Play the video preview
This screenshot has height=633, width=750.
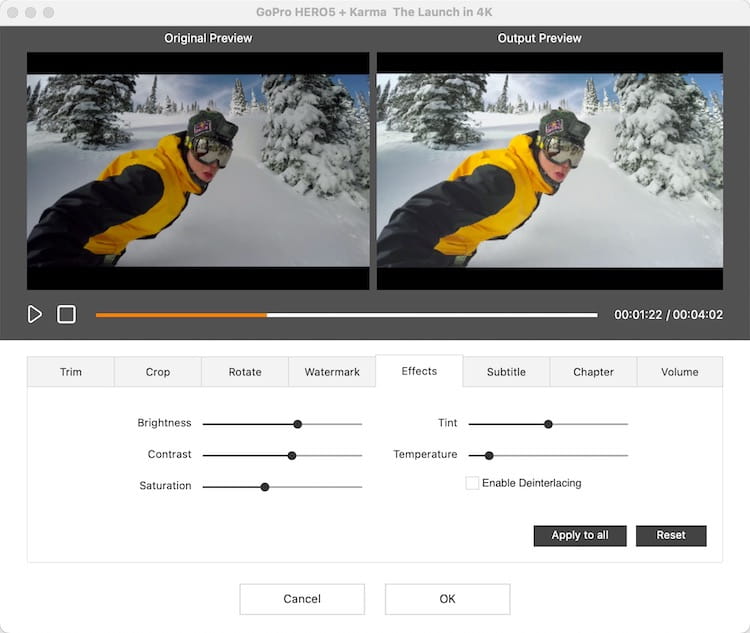click(x=34, y=314)
